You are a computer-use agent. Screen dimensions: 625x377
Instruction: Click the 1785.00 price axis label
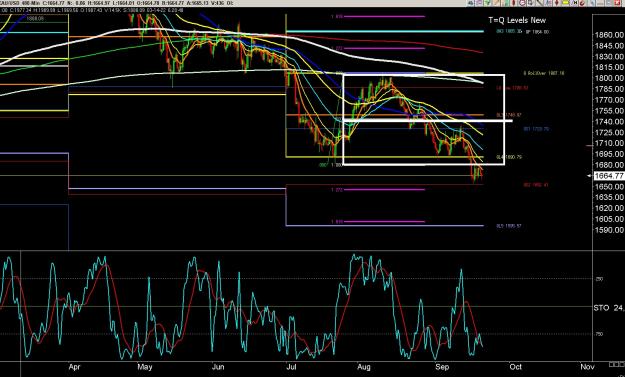[609, 89]
